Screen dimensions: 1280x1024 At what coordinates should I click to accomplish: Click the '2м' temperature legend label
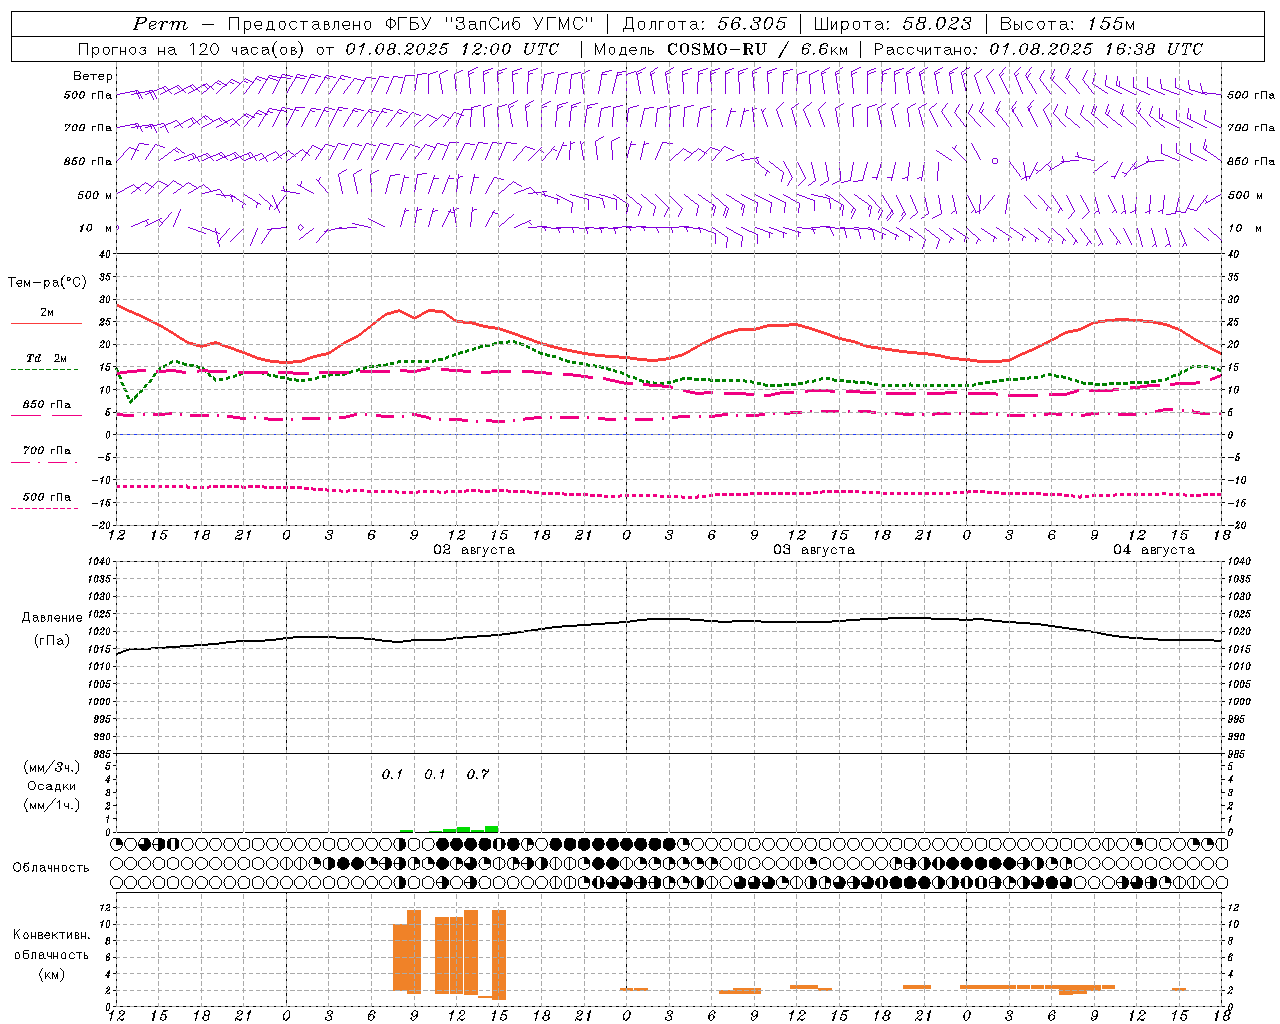coord(47,313)
